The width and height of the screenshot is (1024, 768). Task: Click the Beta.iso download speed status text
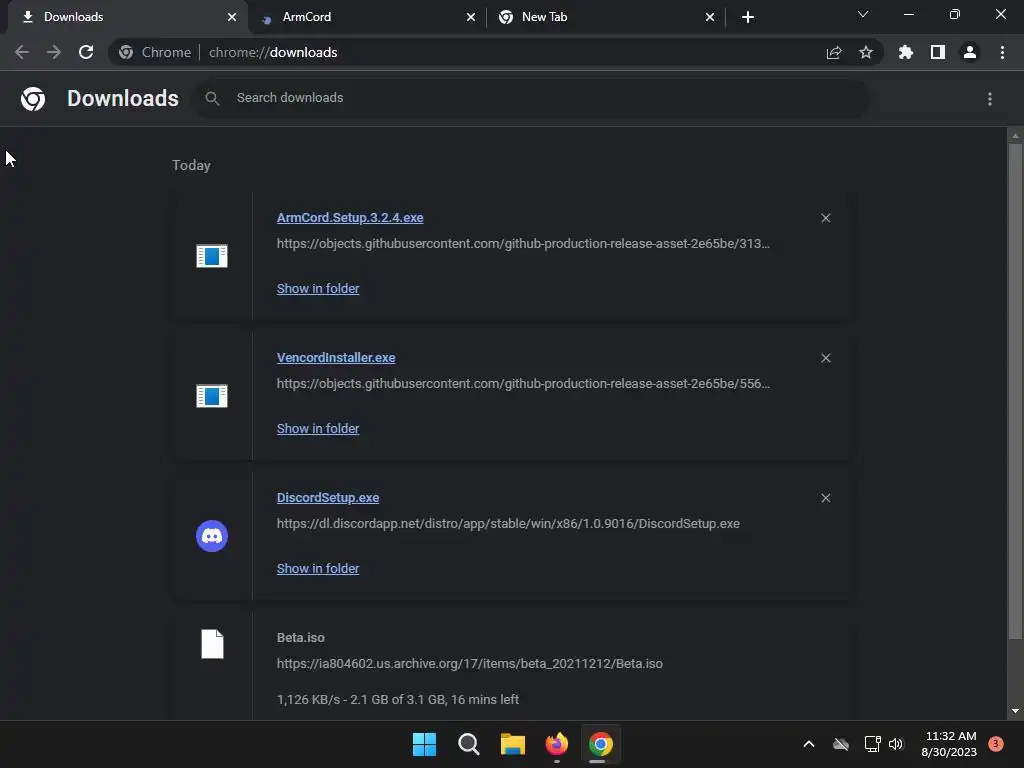pos(398,699)
